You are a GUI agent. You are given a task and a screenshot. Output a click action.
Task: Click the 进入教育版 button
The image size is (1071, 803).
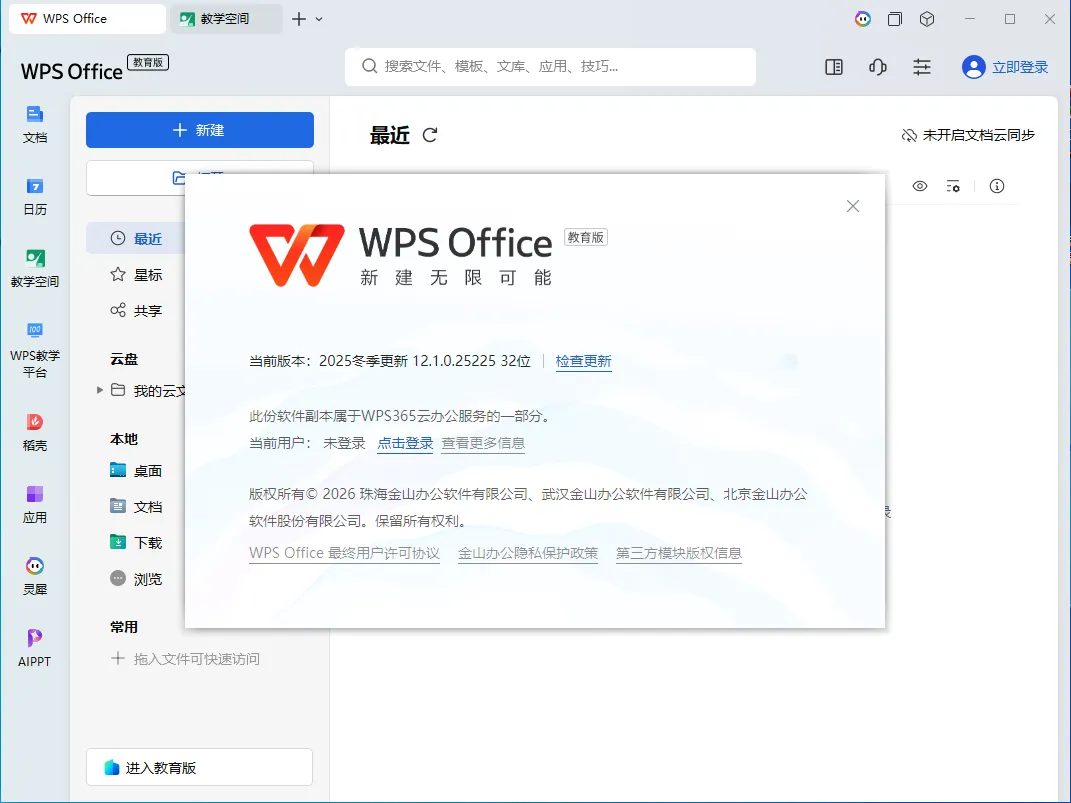[199, 767]
